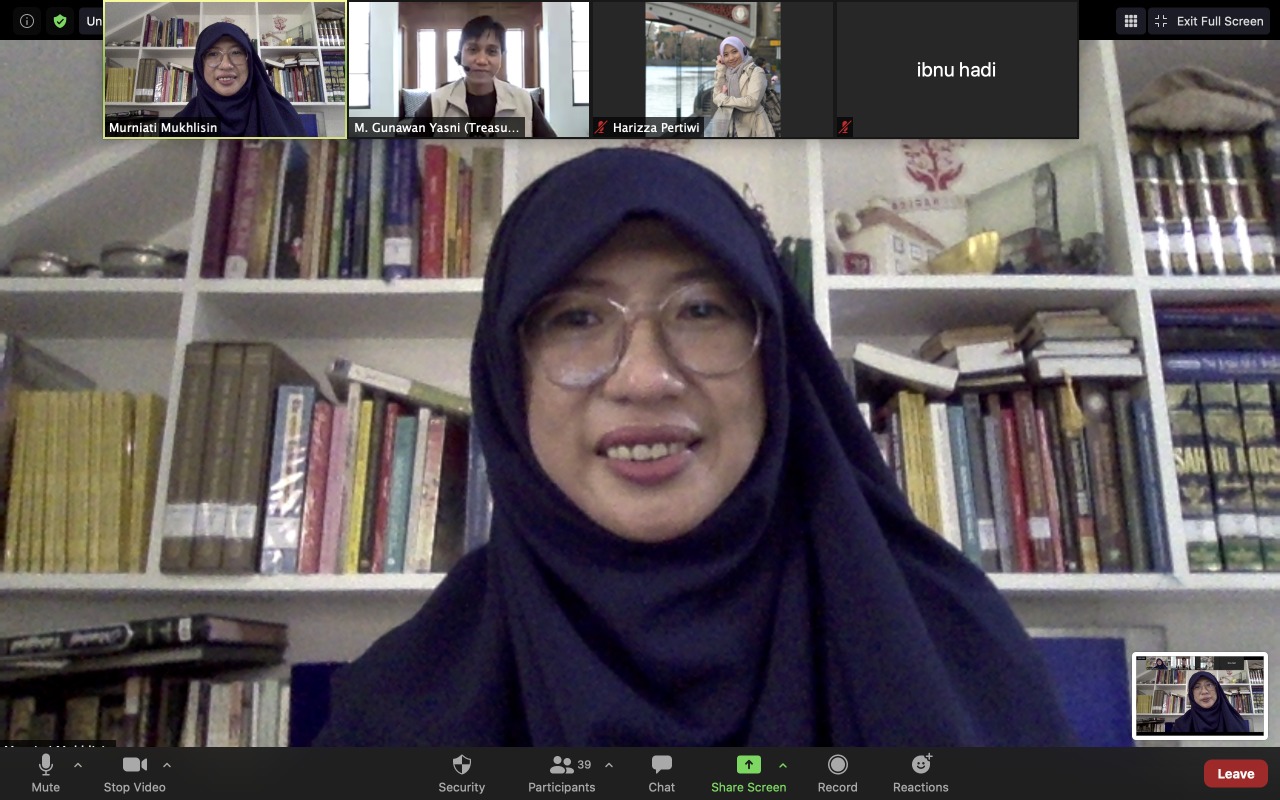The image size is (1280, 800).
Task: Switch to gallery view grid icon
Action: pos(1131,21)
